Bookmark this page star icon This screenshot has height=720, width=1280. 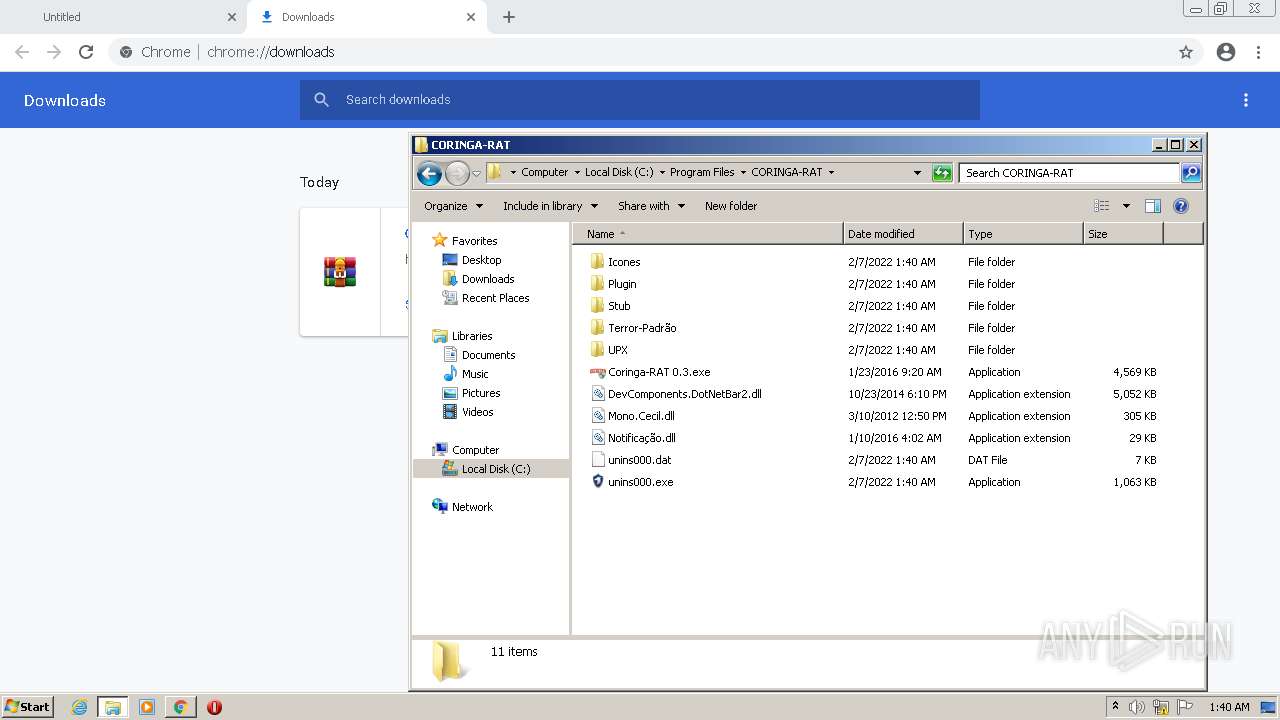[x=1186, y=52]
